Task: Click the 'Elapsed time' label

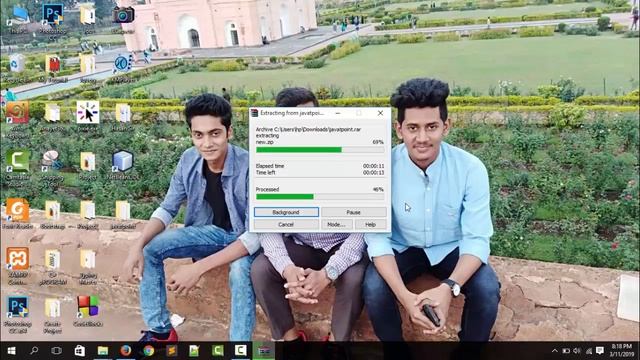Action: click(270, 166)
